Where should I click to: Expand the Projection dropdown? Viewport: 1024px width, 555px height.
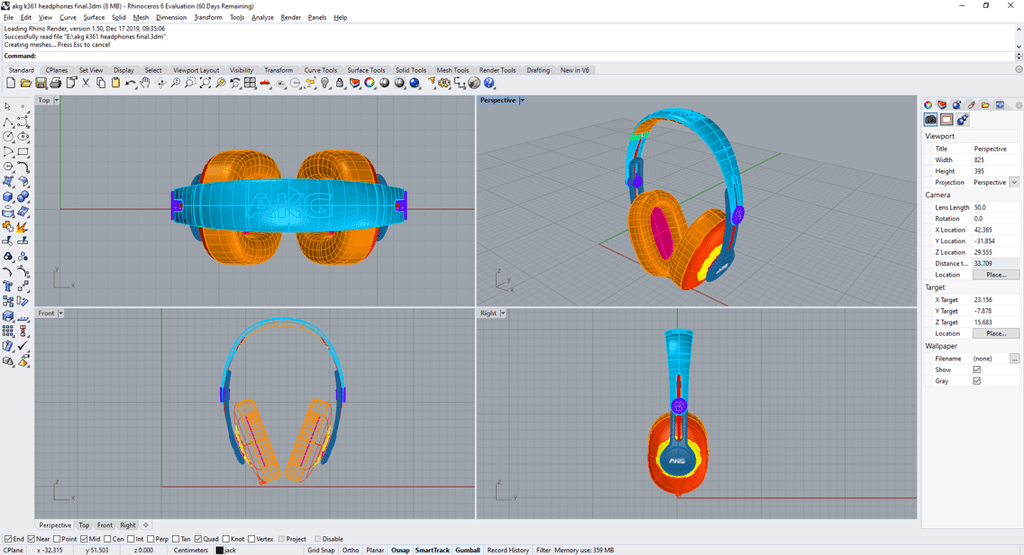pos(1014,182)
